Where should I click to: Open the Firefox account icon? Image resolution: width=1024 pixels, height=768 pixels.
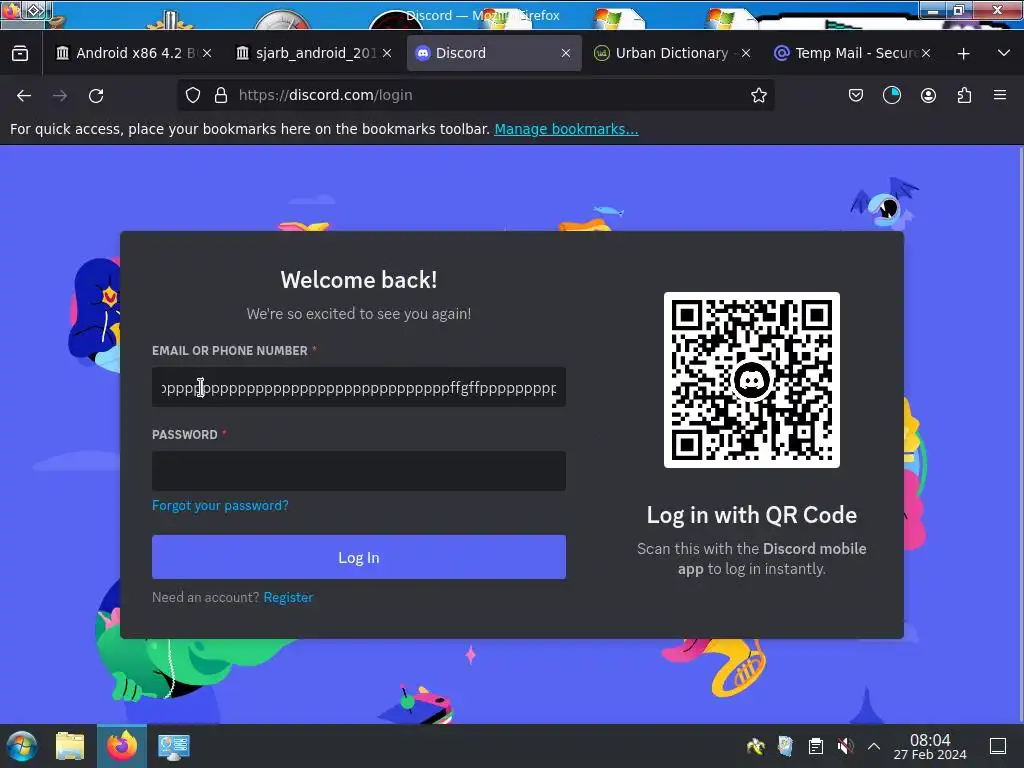point(928,95)
